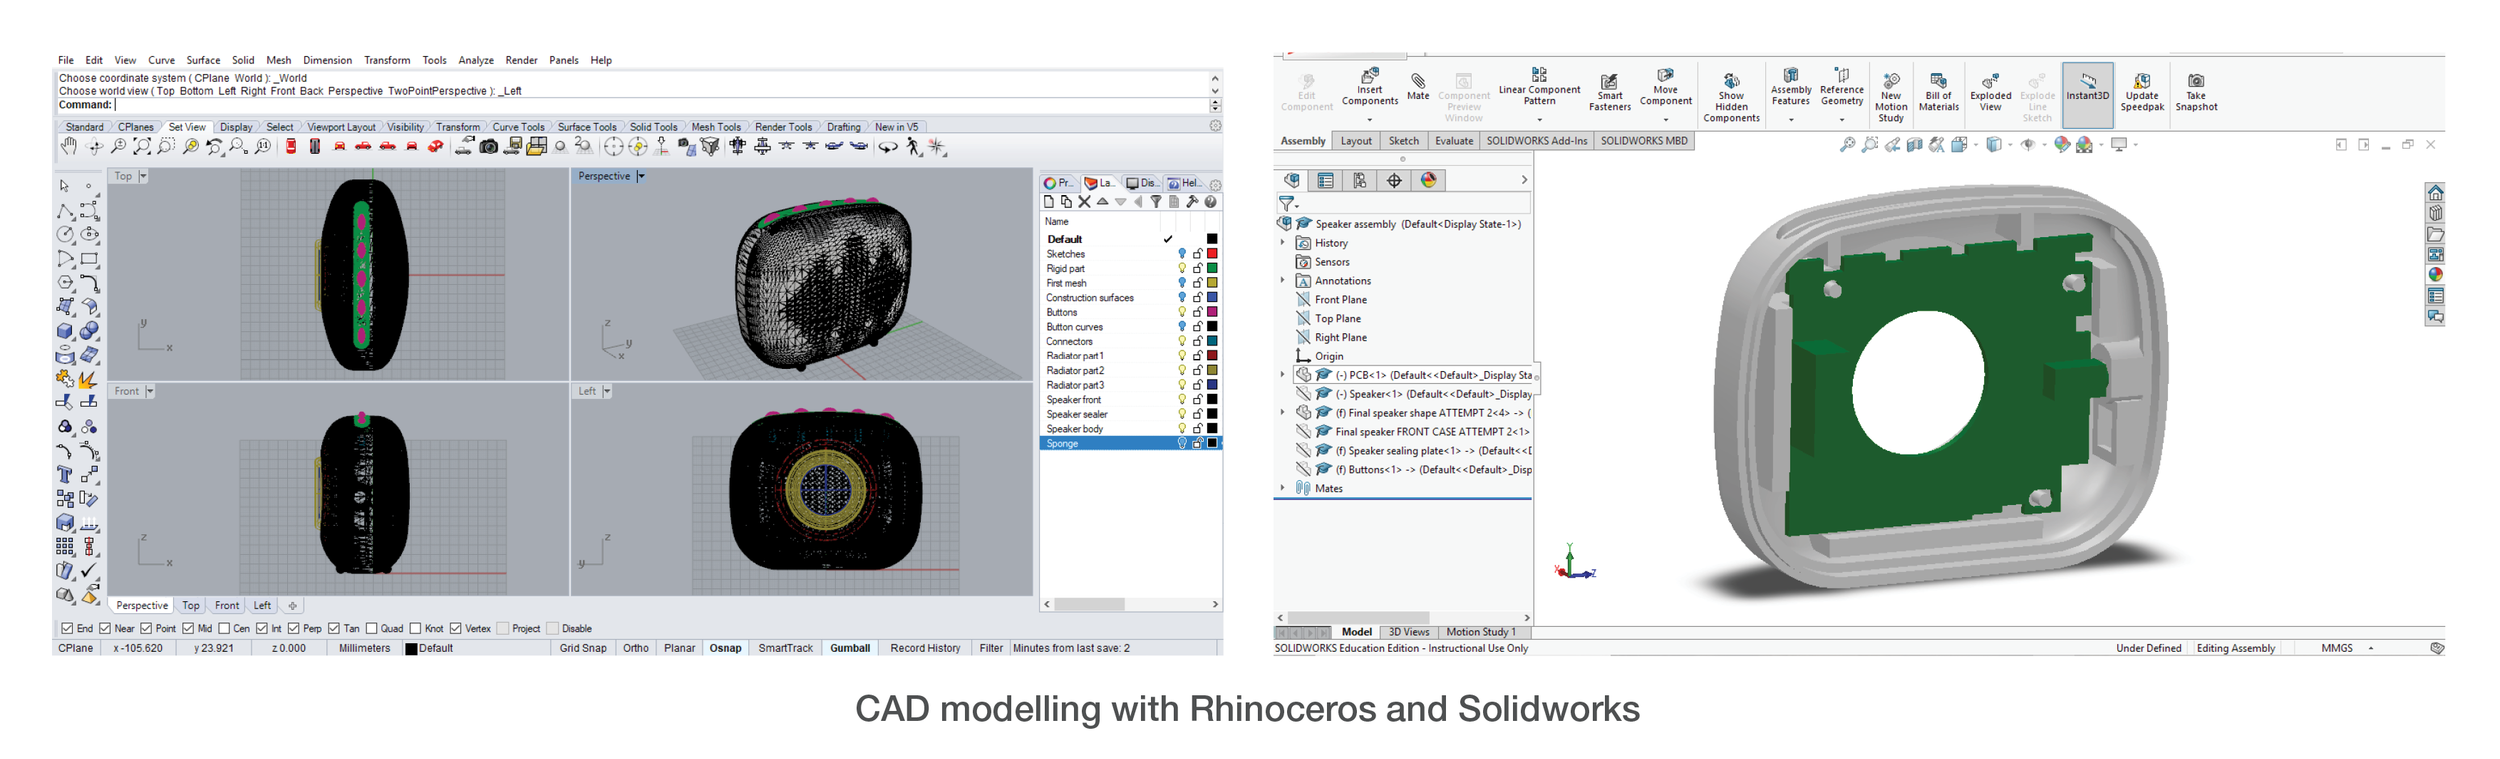Toggle the Point osnap checkbox
The width and height of the screenshot is (2500, 759).
[146, 629]
